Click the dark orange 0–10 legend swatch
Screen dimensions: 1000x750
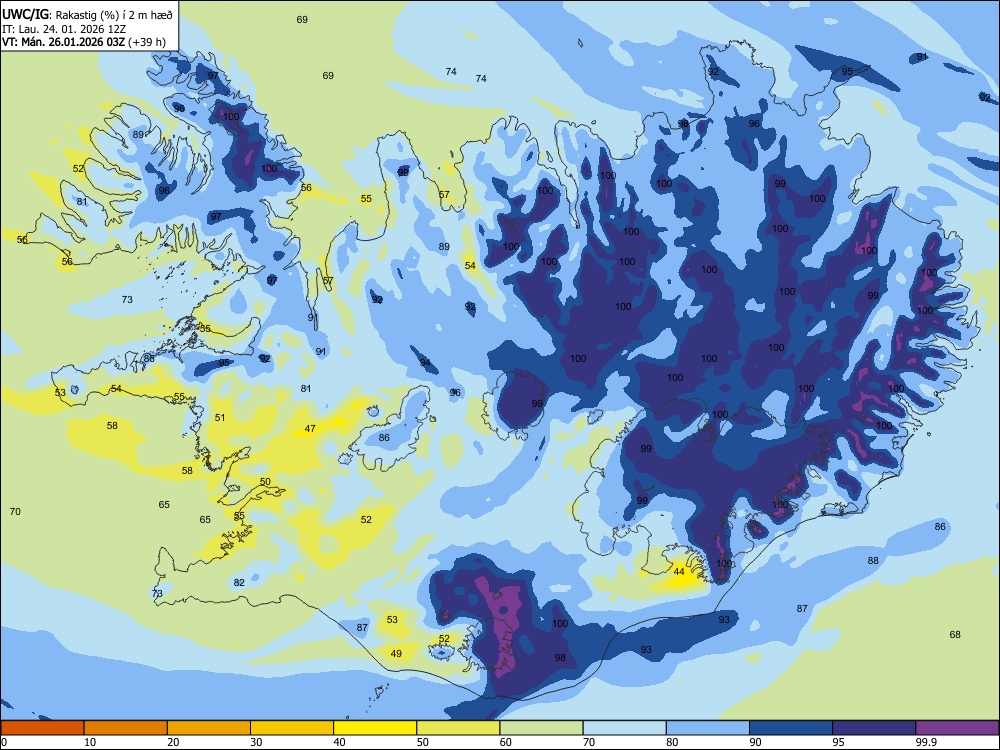[x=42, y=728]
